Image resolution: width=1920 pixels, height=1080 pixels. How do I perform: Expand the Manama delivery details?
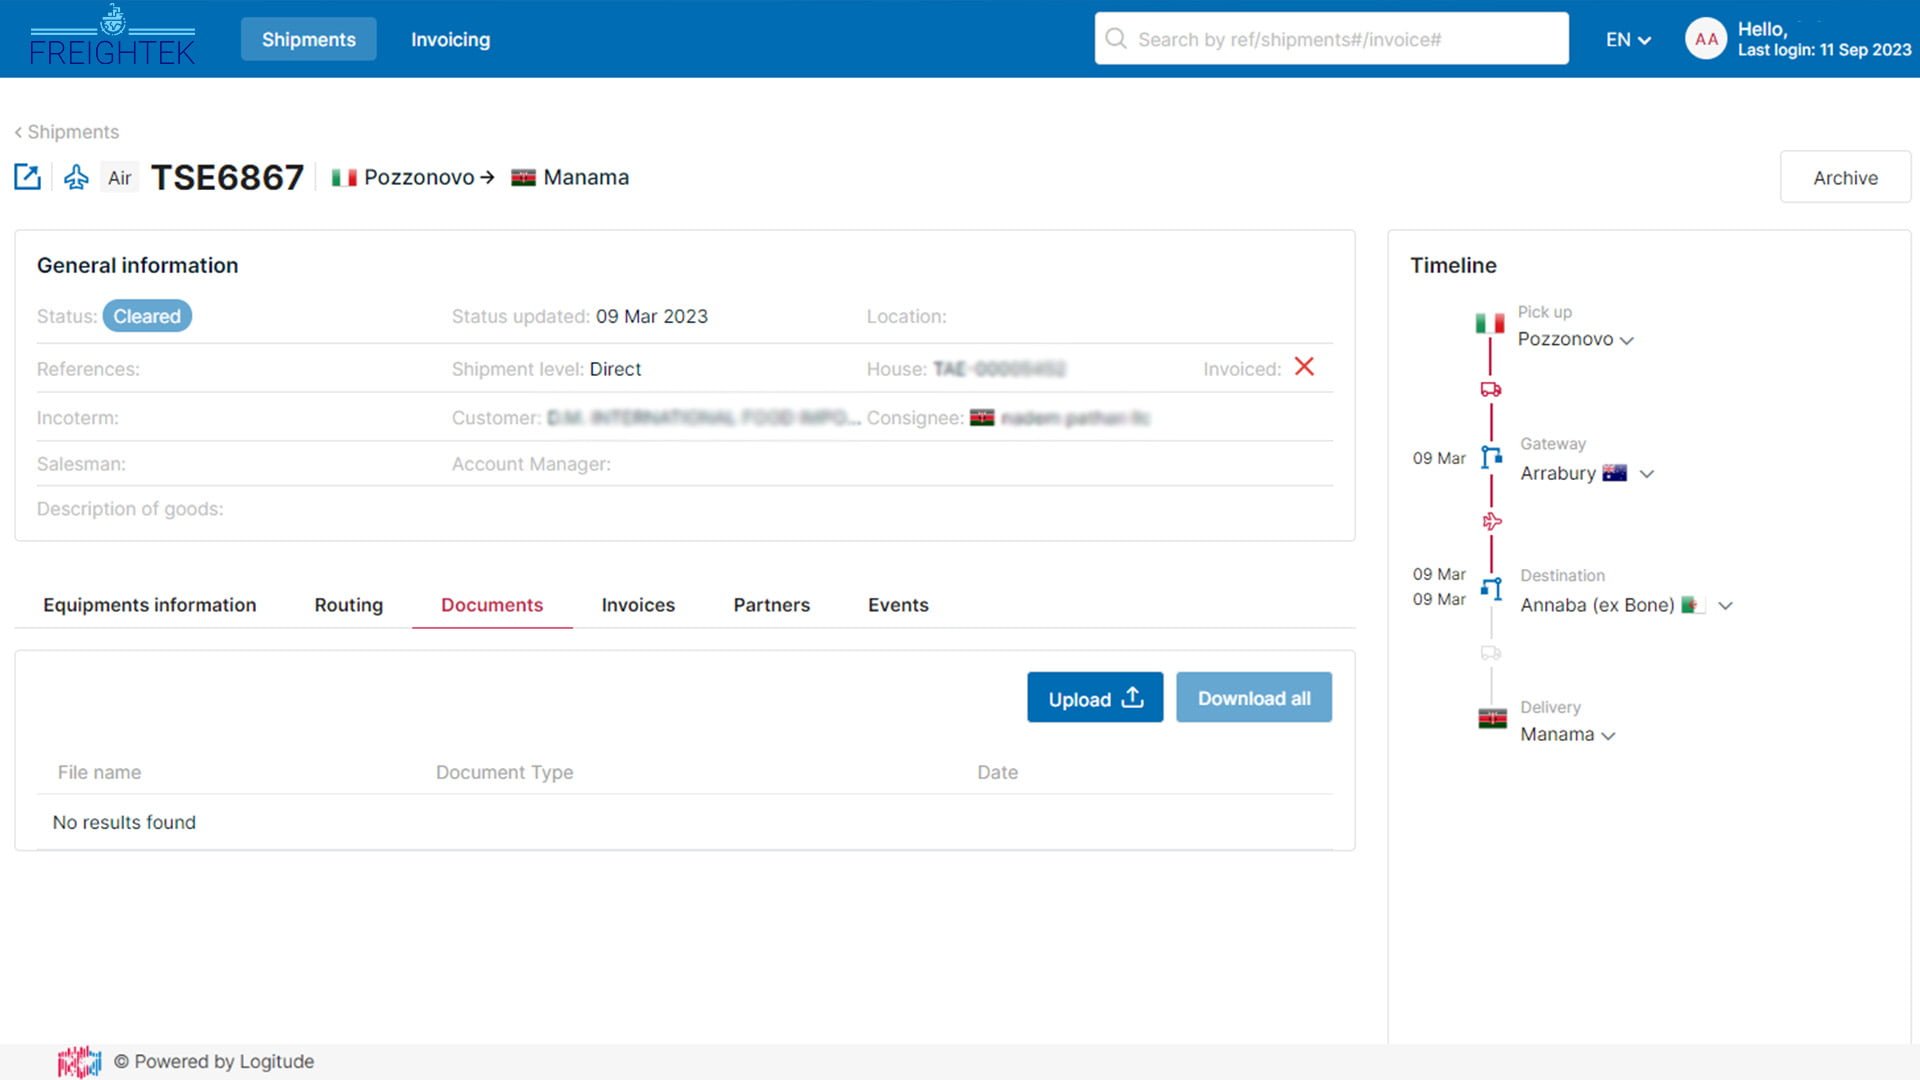1608,735
